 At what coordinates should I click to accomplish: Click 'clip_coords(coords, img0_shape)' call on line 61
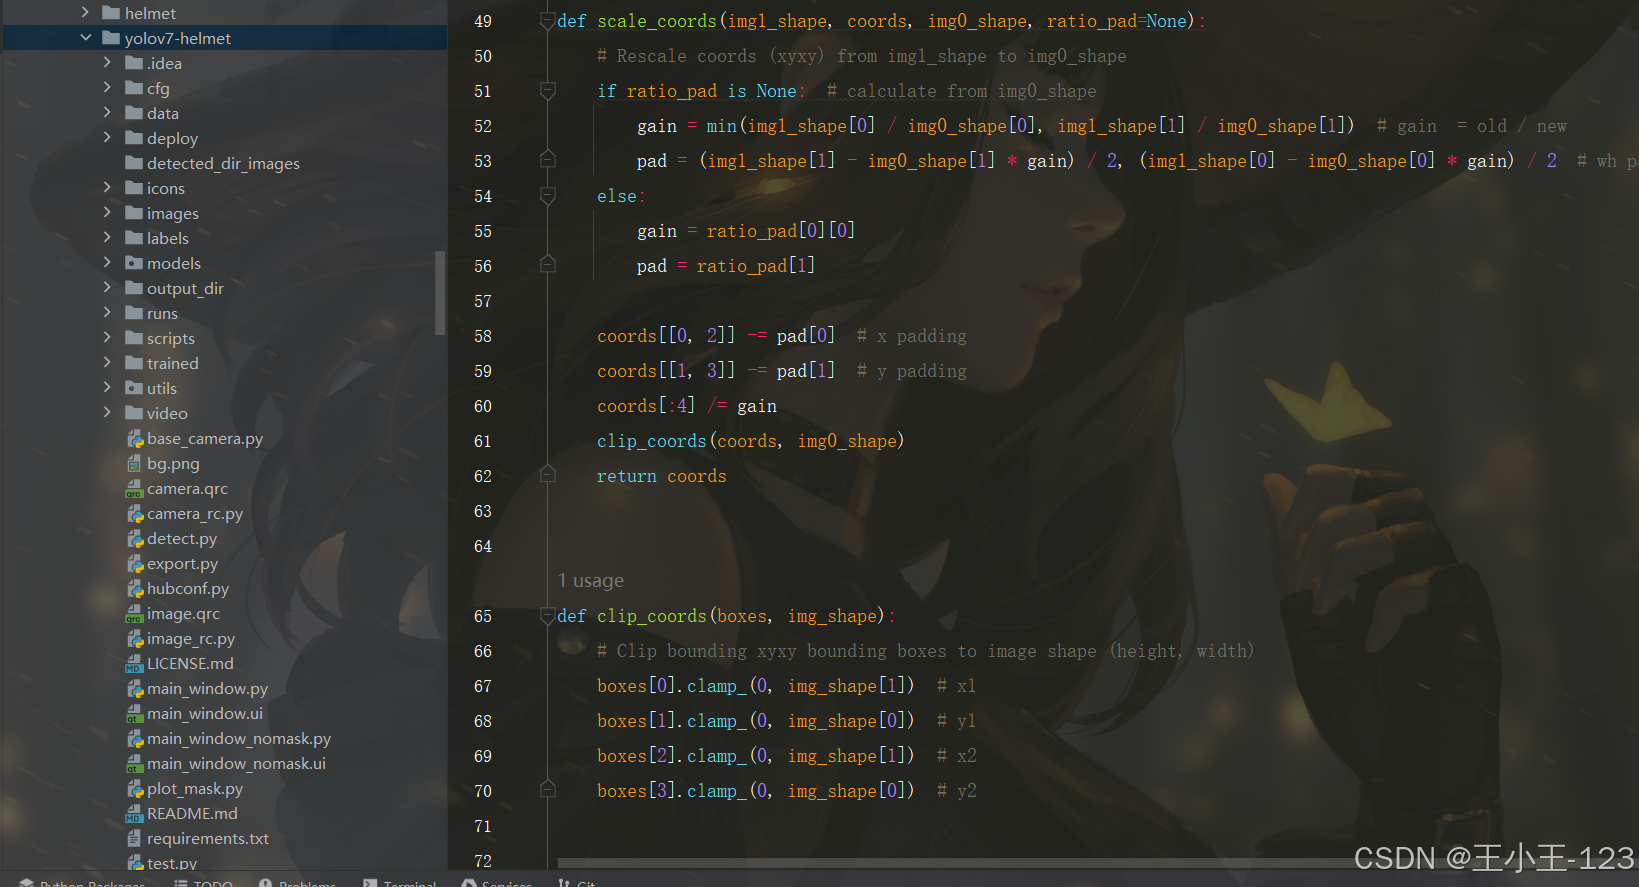point(751,441)
